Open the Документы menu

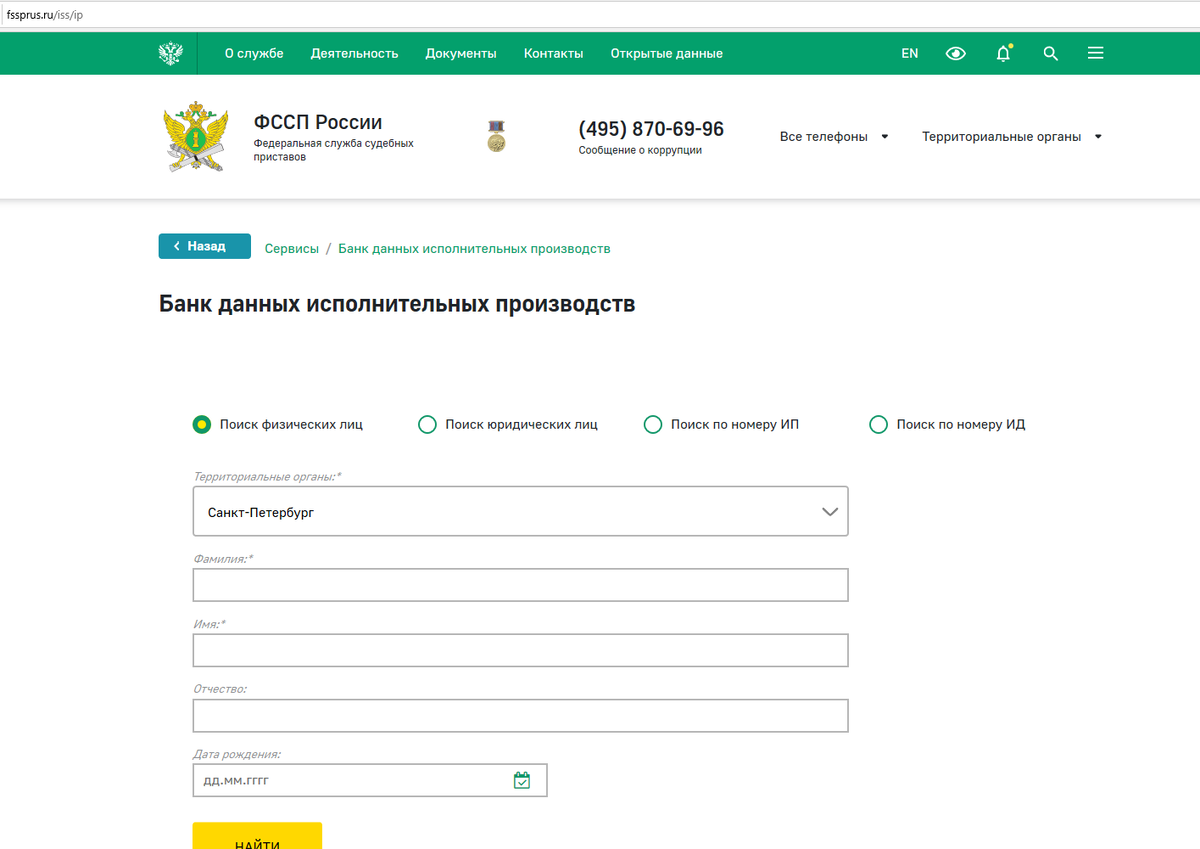coord(461,53)
